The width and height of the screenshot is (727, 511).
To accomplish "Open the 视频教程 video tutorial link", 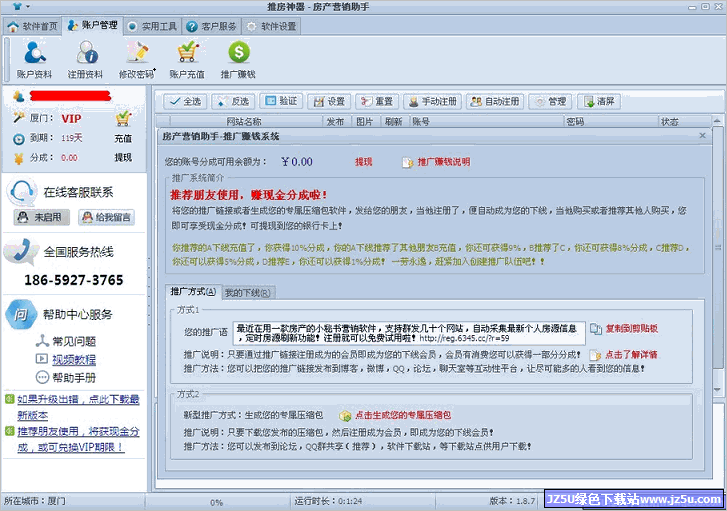I will click(73, 359).
